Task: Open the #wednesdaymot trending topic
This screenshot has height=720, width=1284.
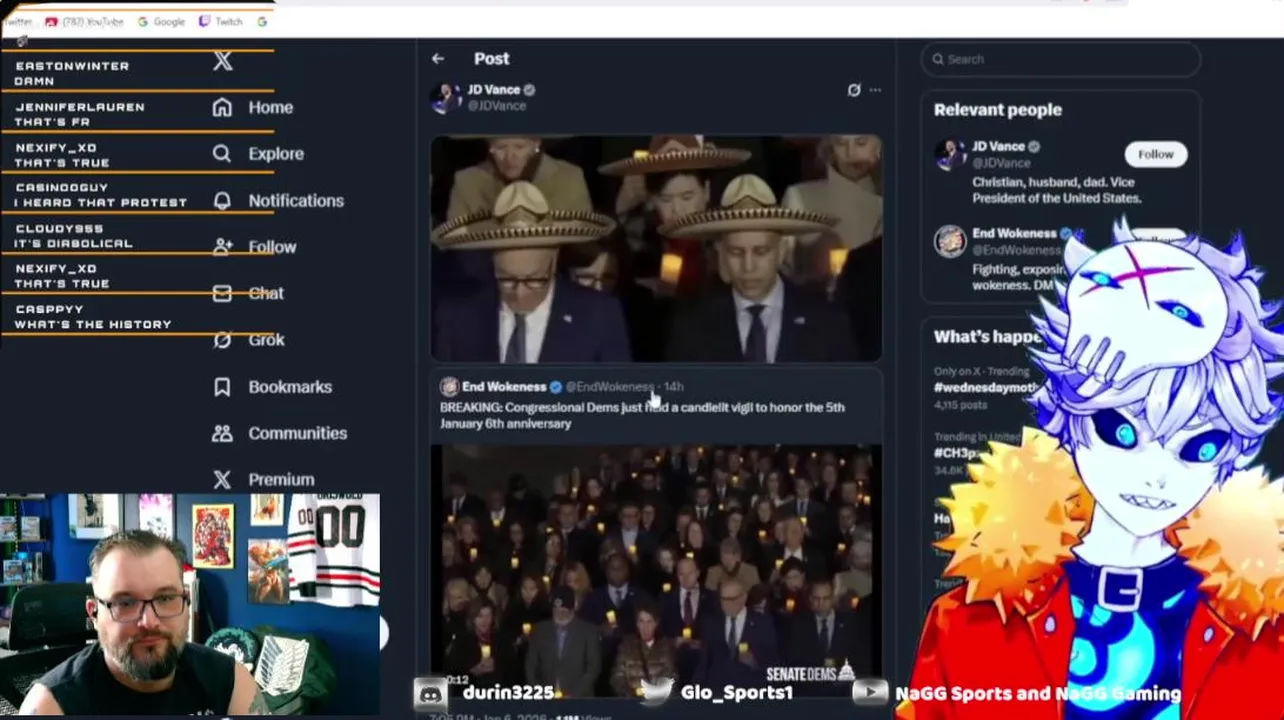Action: (x=985, y=387)
